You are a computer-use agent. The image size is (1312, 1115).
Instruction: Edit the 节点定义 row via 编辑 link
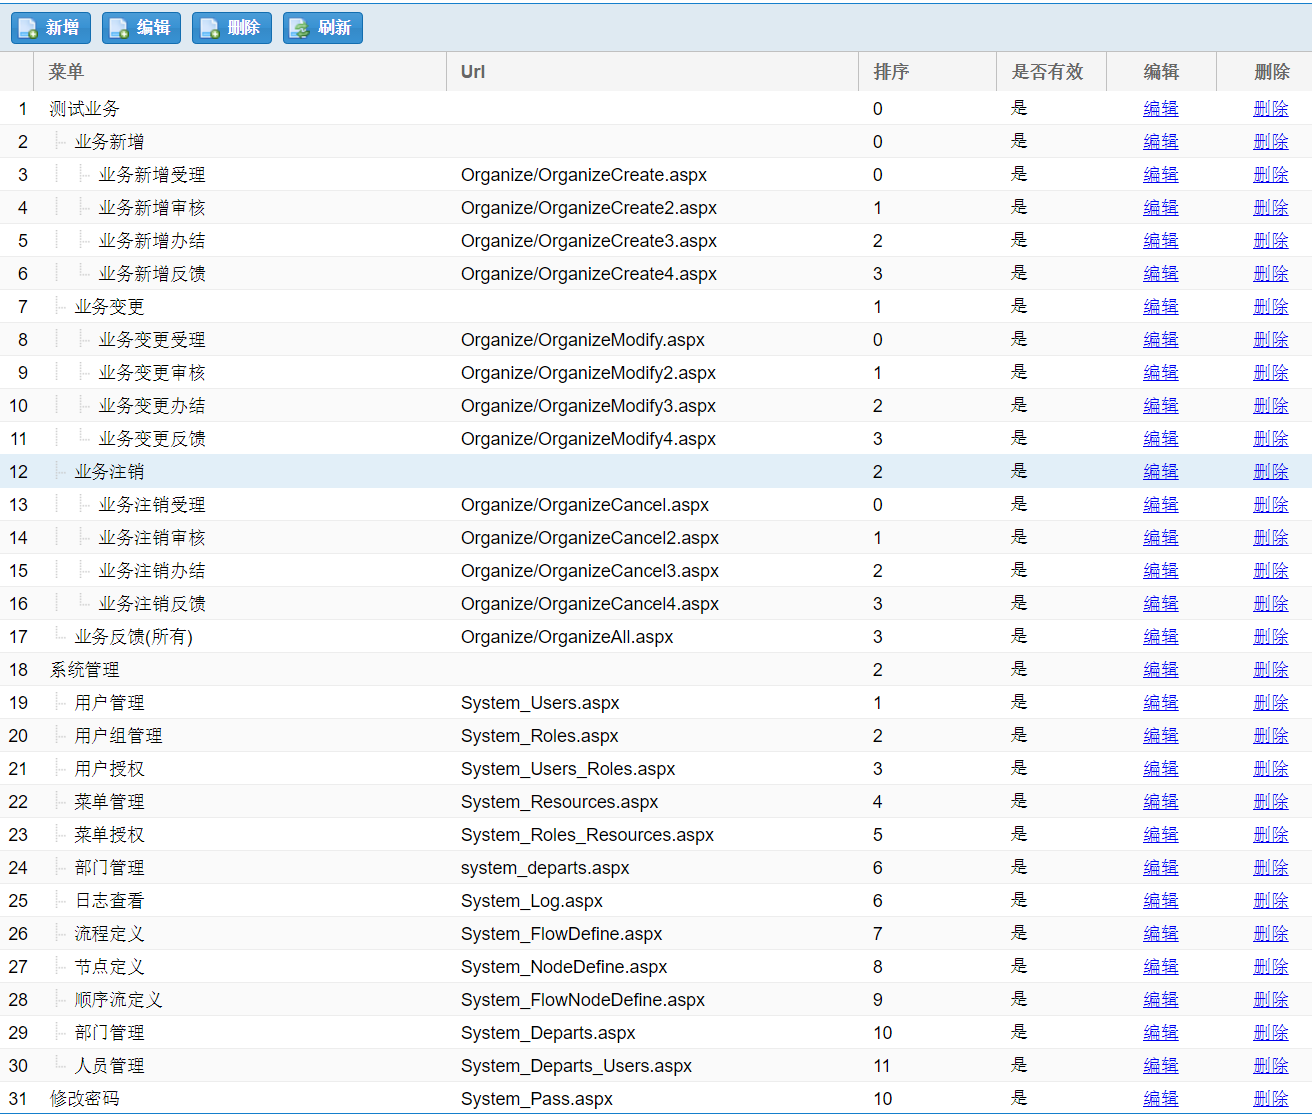[x=1161, y=967]
